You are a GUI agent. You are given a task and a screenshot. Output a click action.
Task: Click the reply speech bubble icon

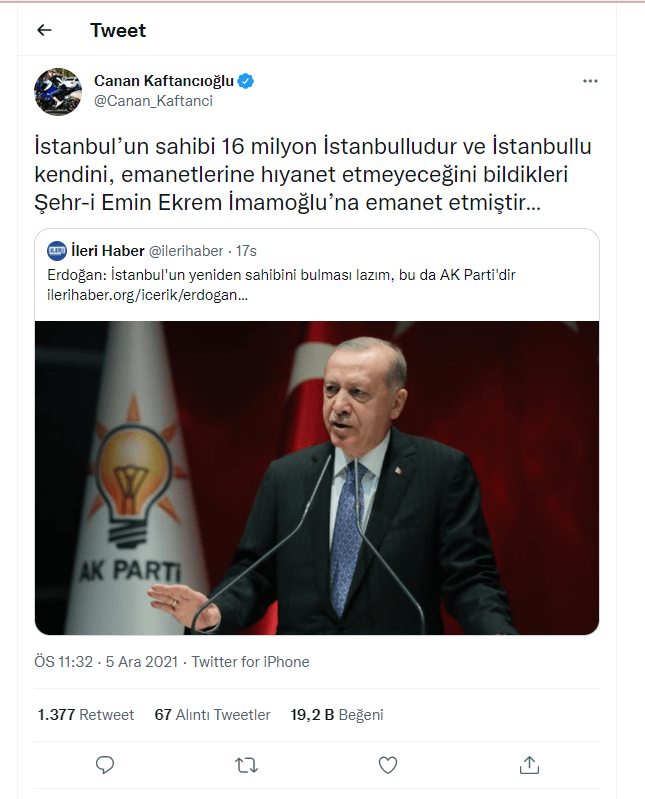coord(105,765)
